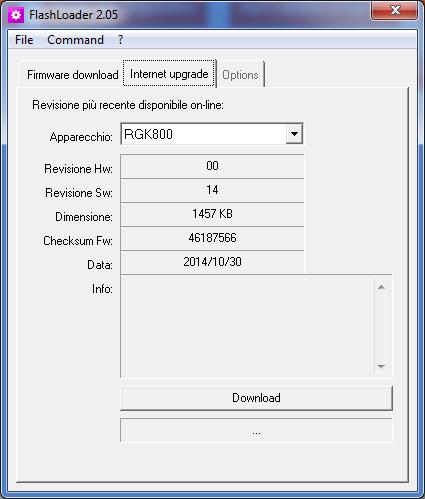The image size is (425, 499).
Task: Click the RGK800 device combo box
Action: (212, 134)
